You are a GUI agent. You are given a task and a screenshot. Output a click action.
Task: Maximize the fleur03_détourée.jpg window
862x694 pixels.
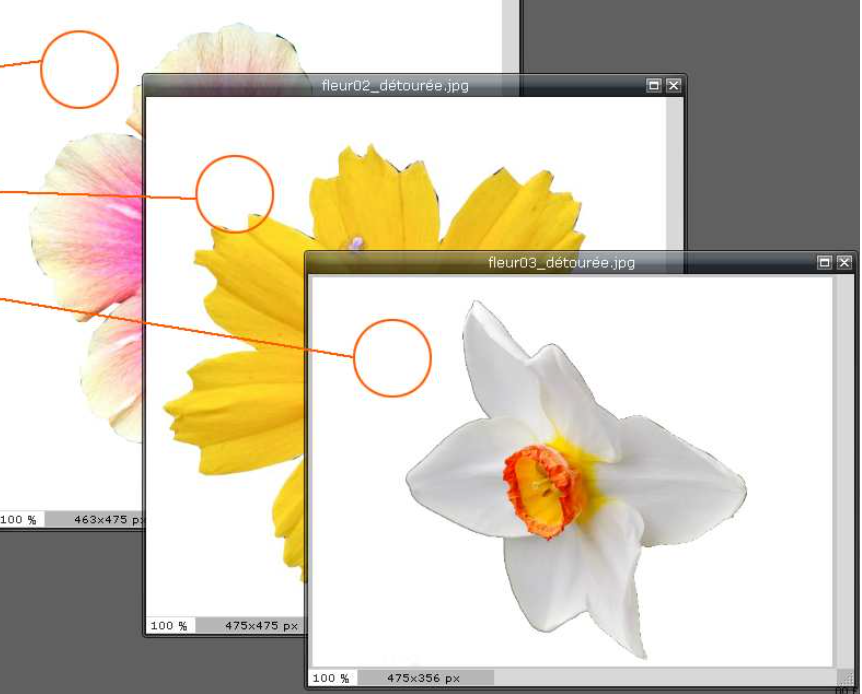click(x=824, y=262)
